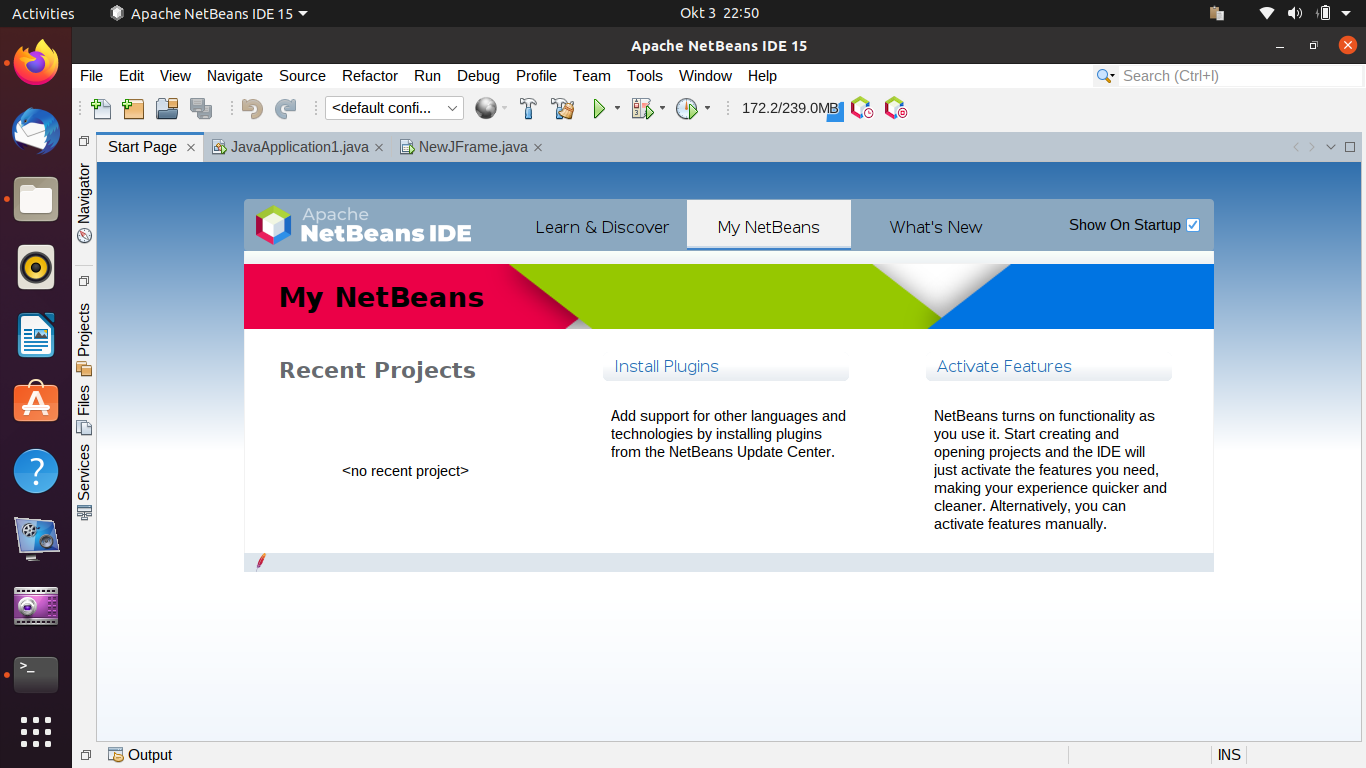Click the Undo arrow icon
The image size is (1366, 768).
click(252, 108)
